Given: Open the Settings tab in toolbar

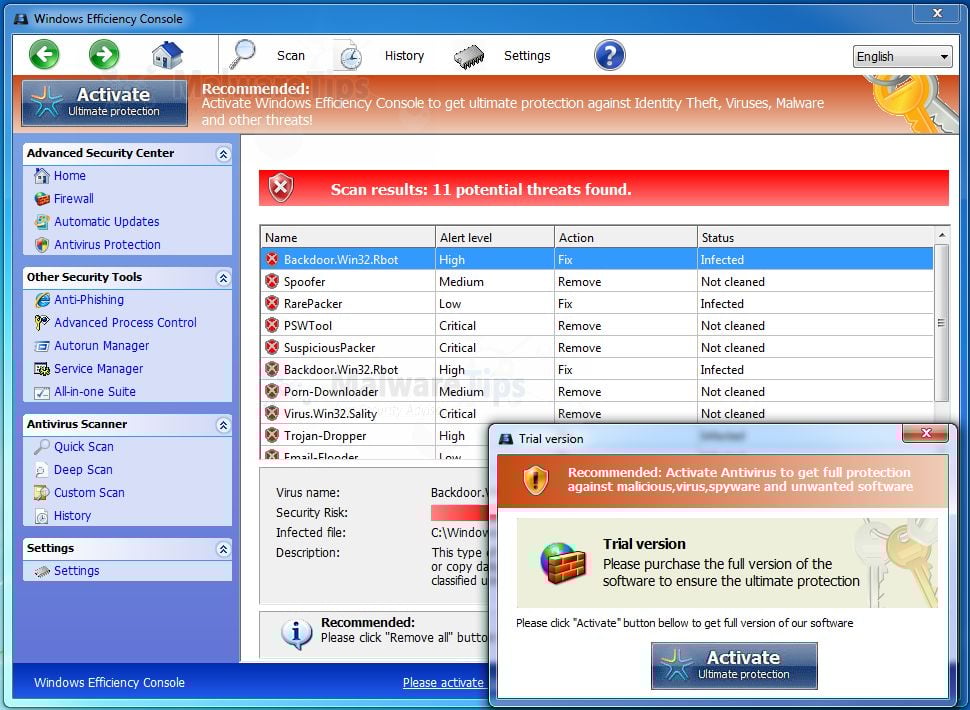Looking at the screenshot, I should (526, 56).
